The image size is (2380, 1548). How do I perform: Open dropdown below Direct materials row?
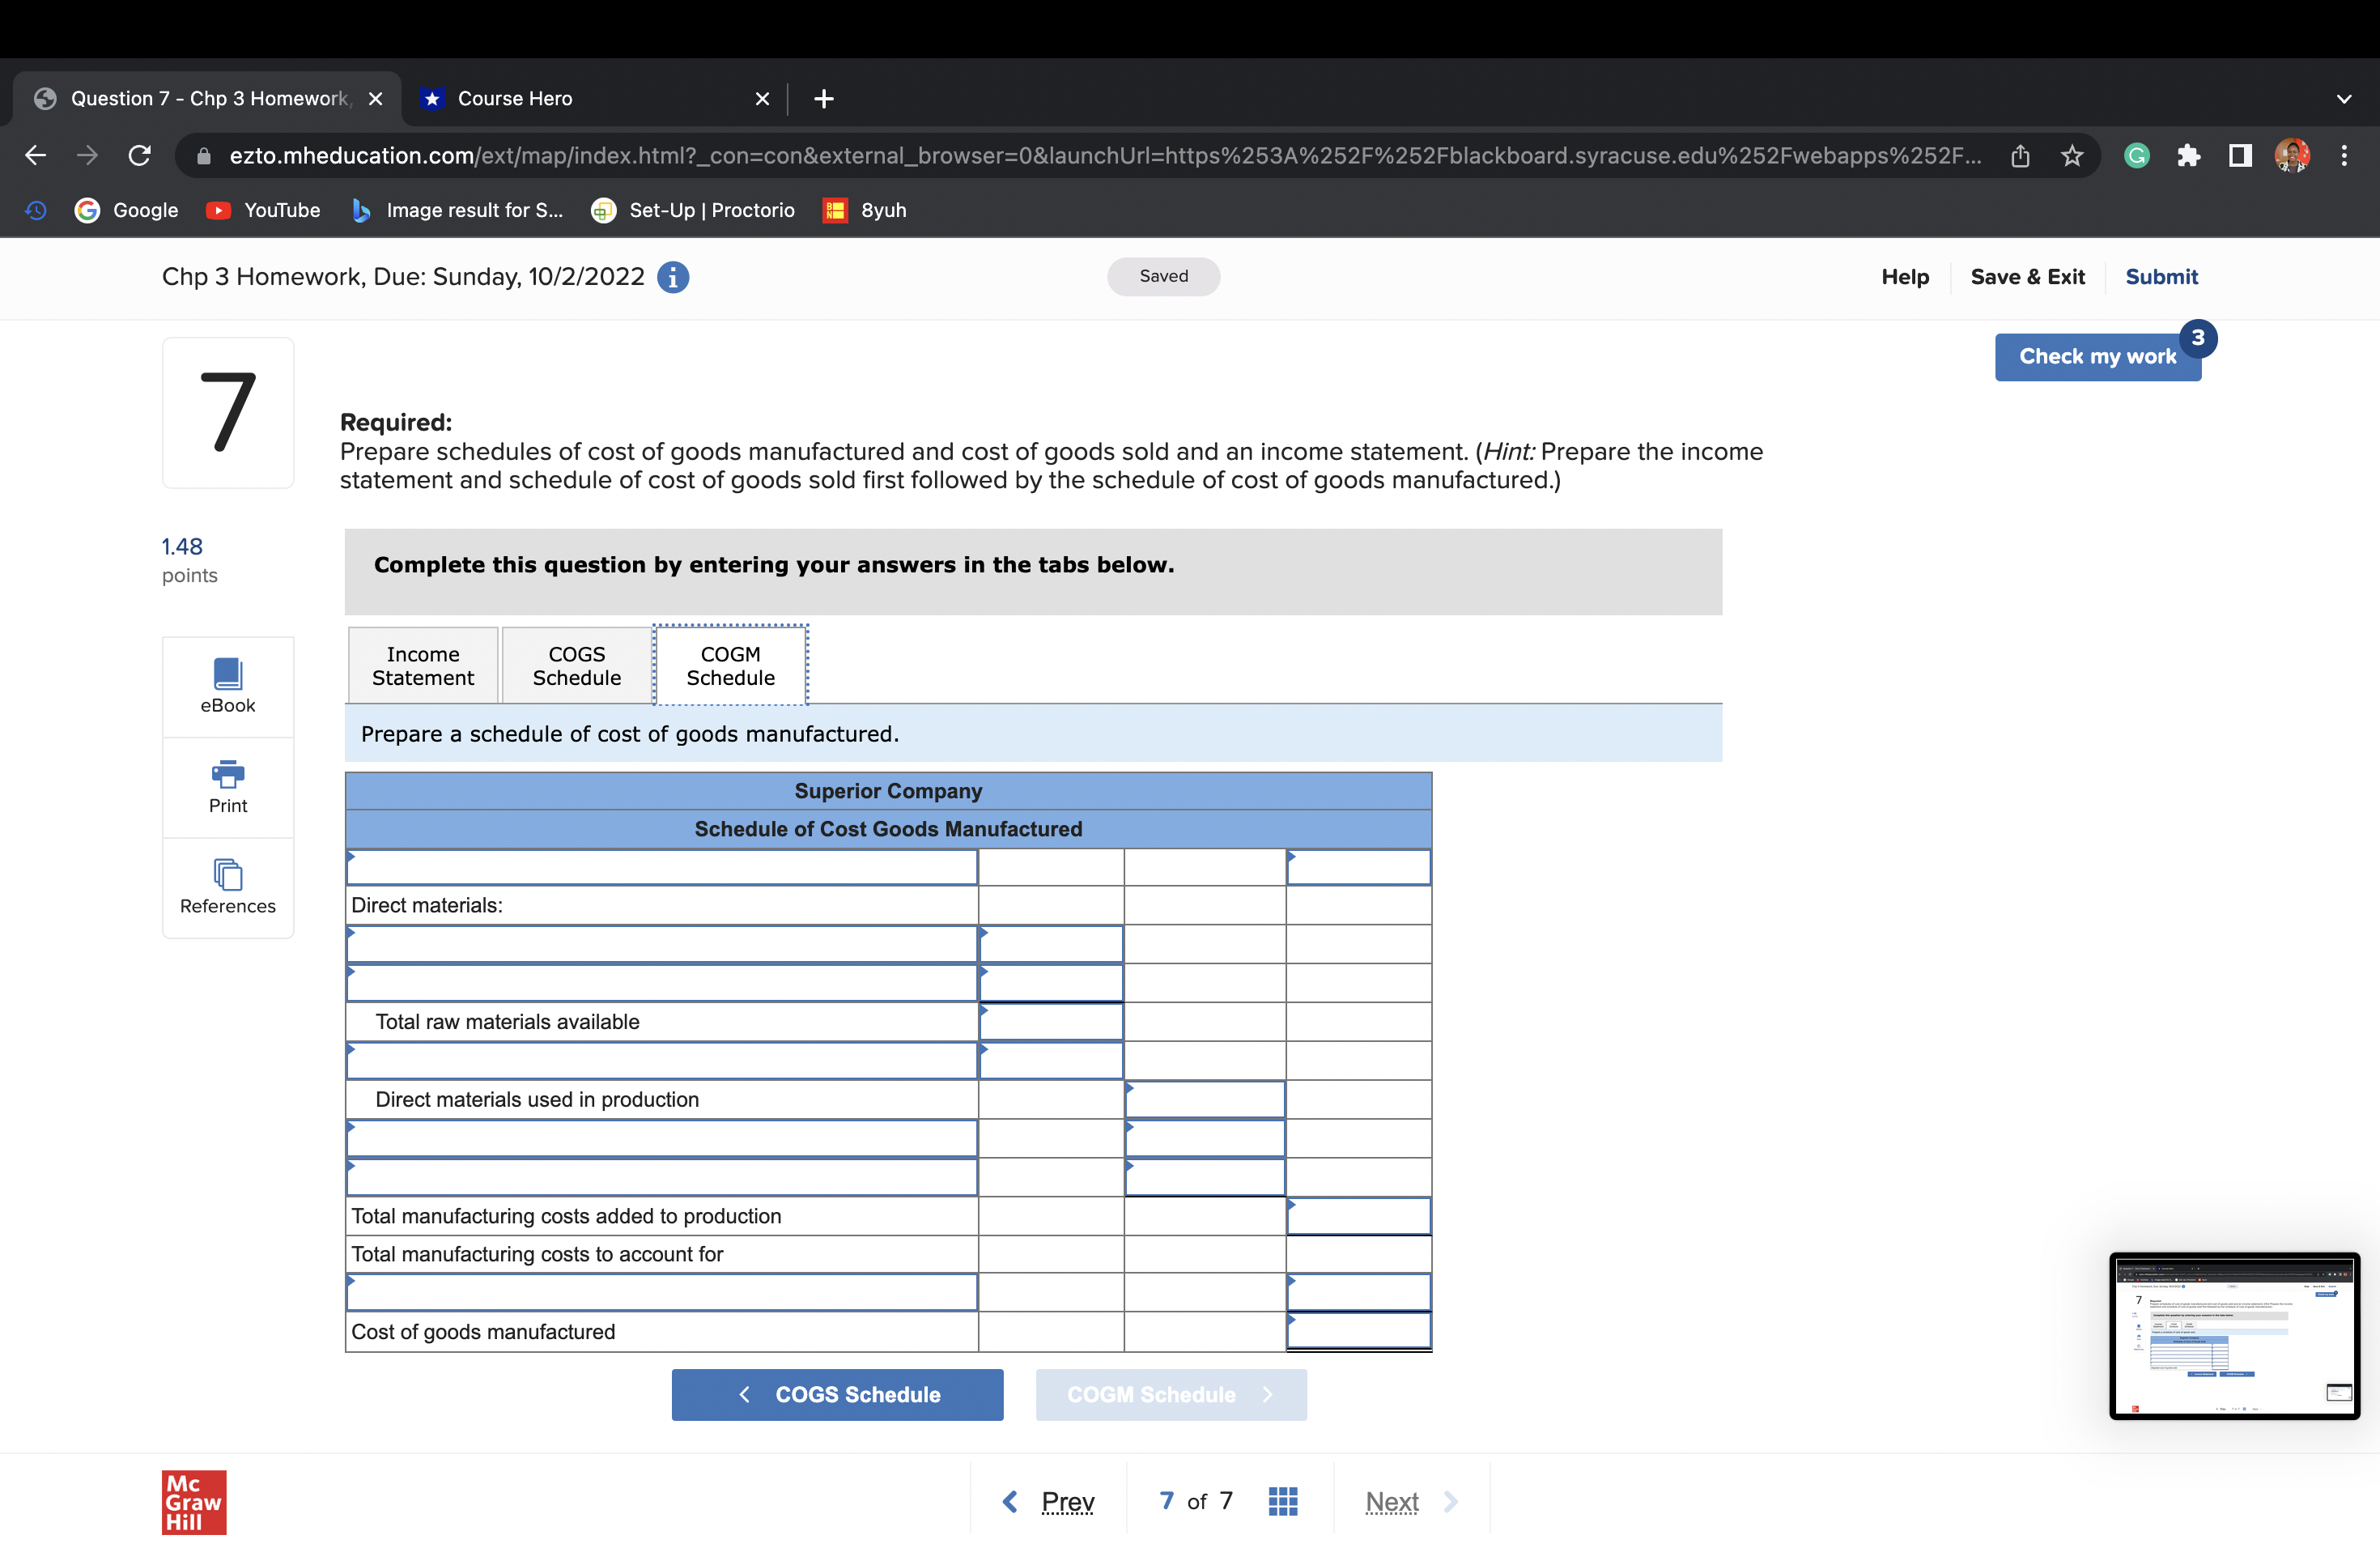pyautogui.click(x=661, y=944)
